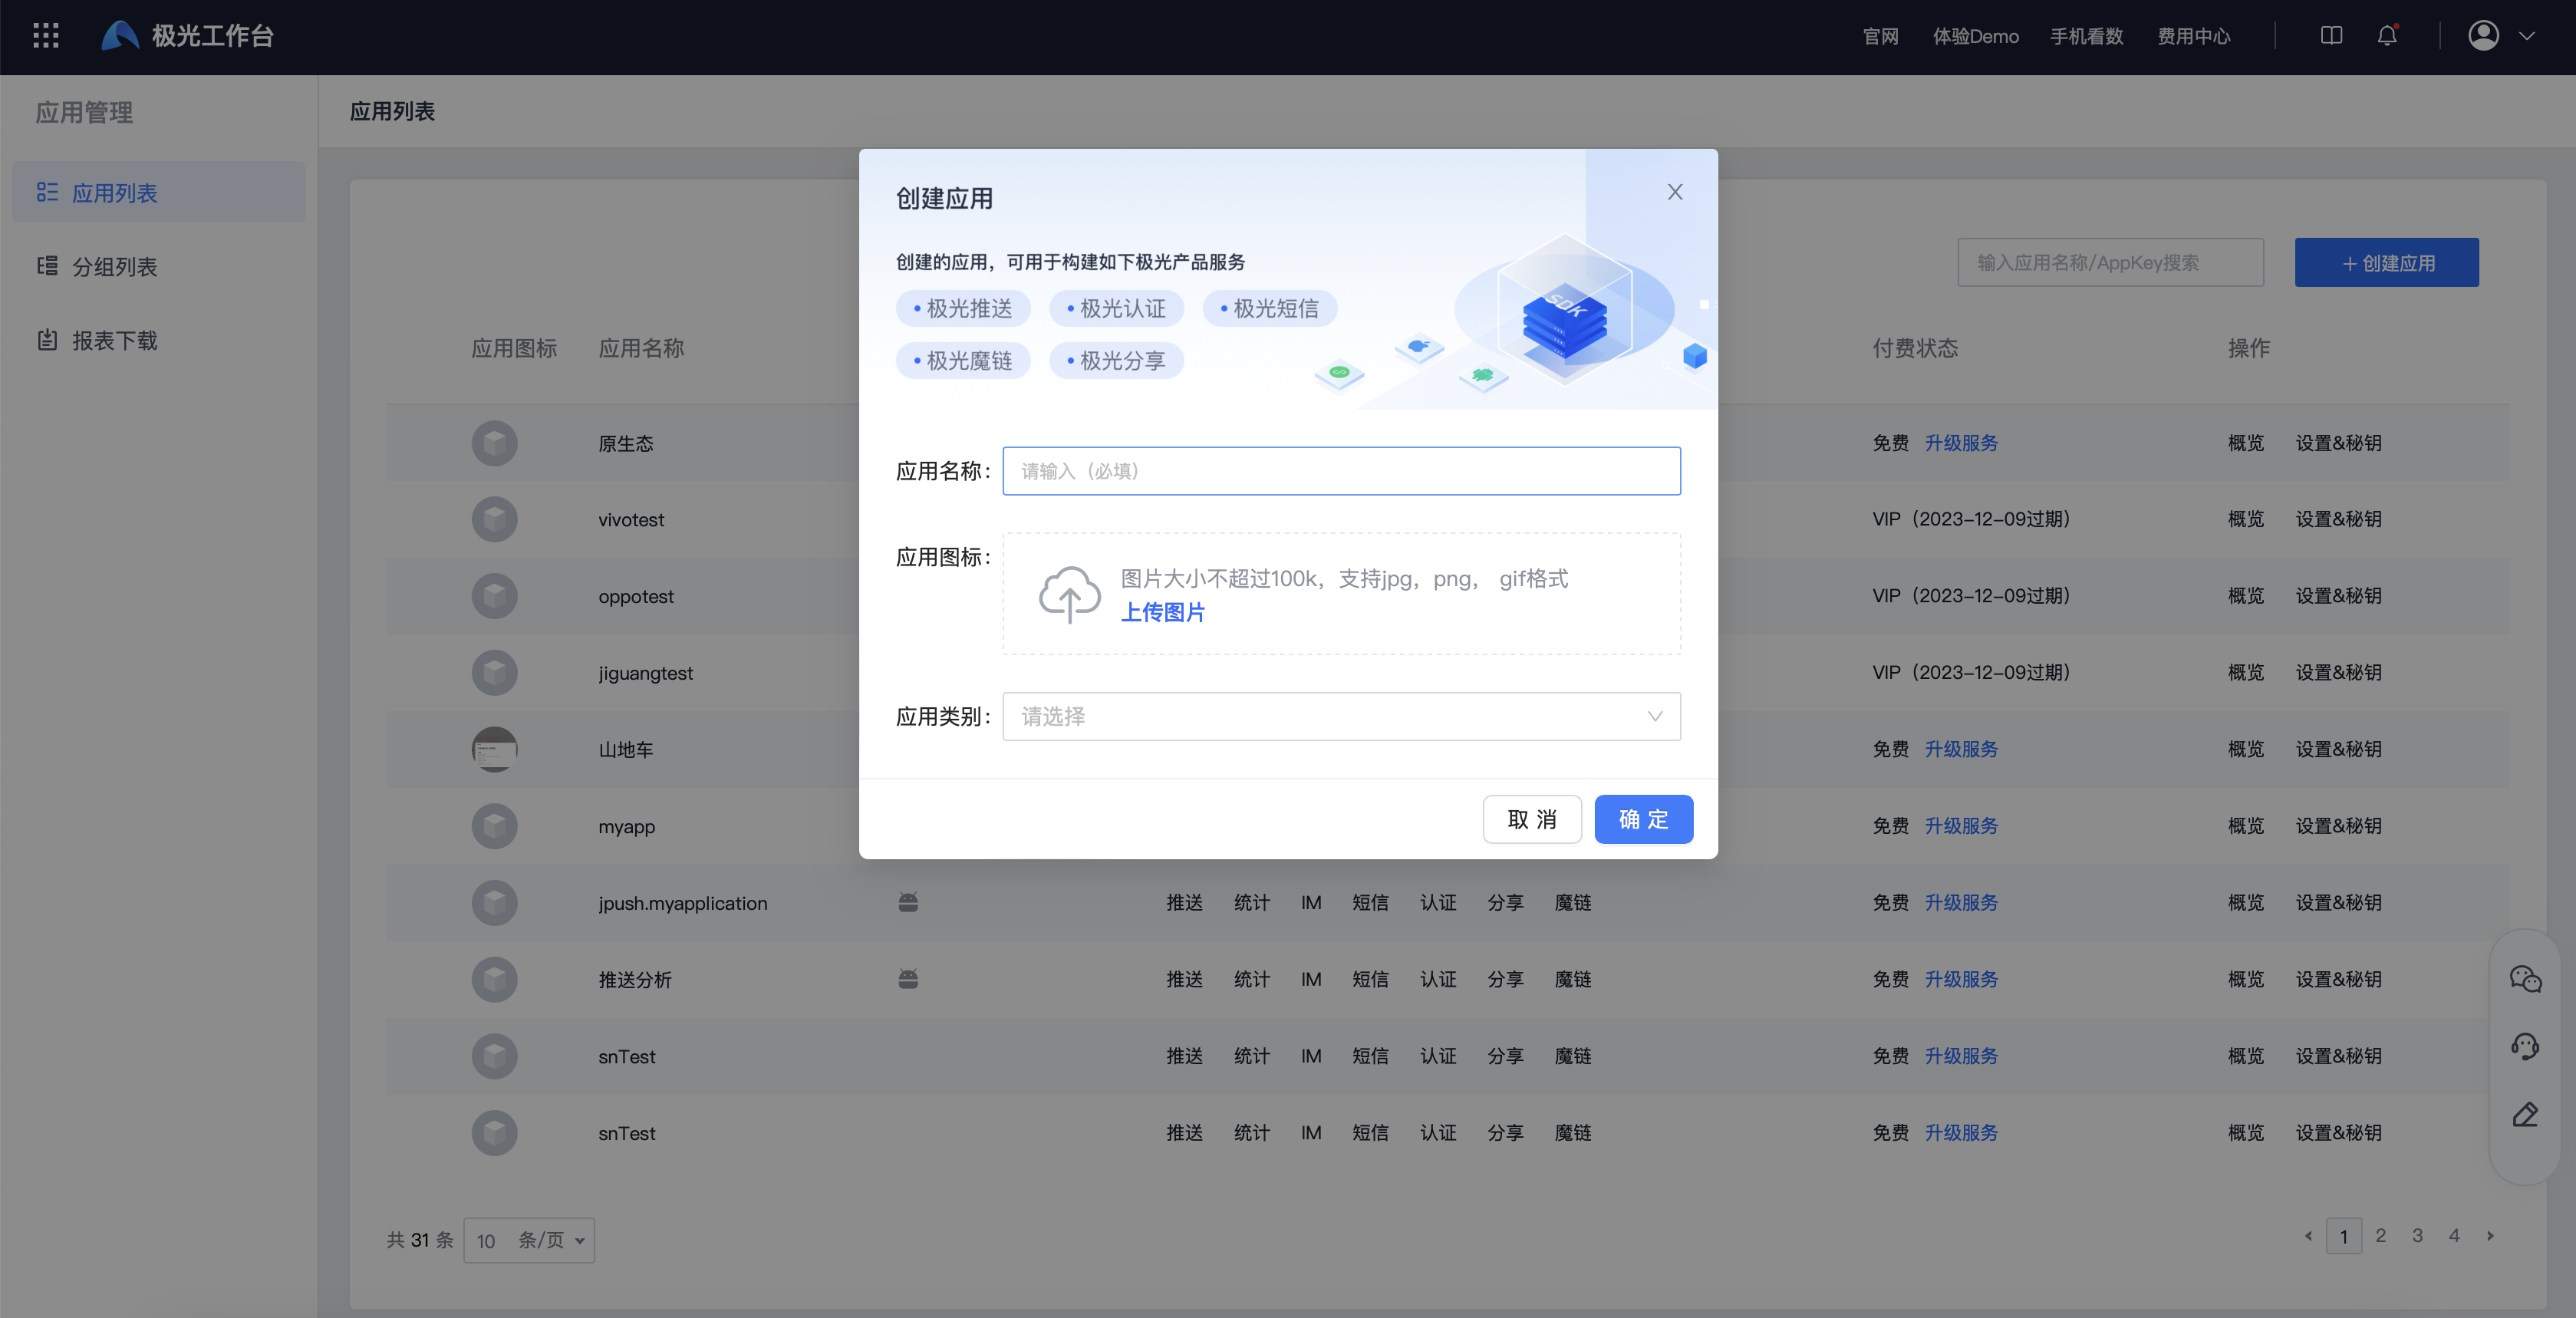The image size is (2576, 1318).
Task: Open the customer service headset icon
Action: [x=2525, y=1047]
